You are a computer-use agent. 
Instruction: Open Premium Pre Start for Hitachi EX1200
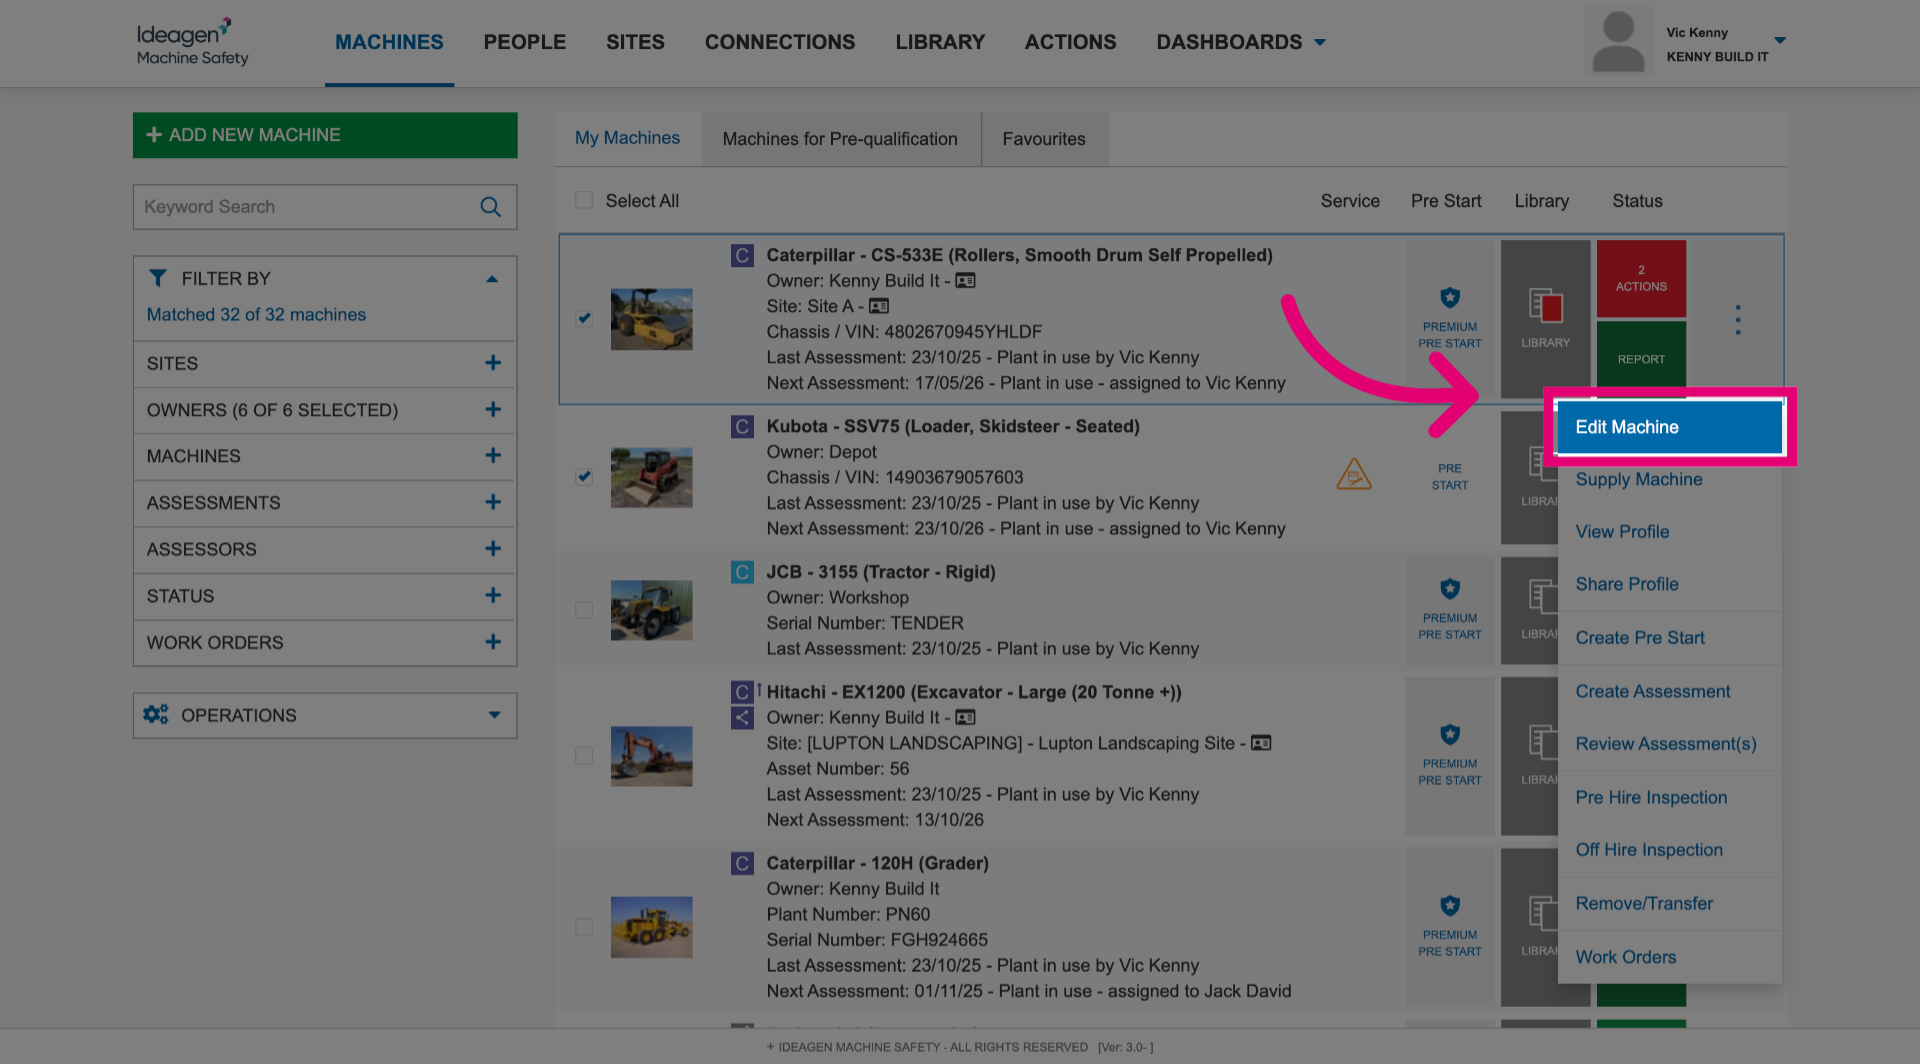1450,756
